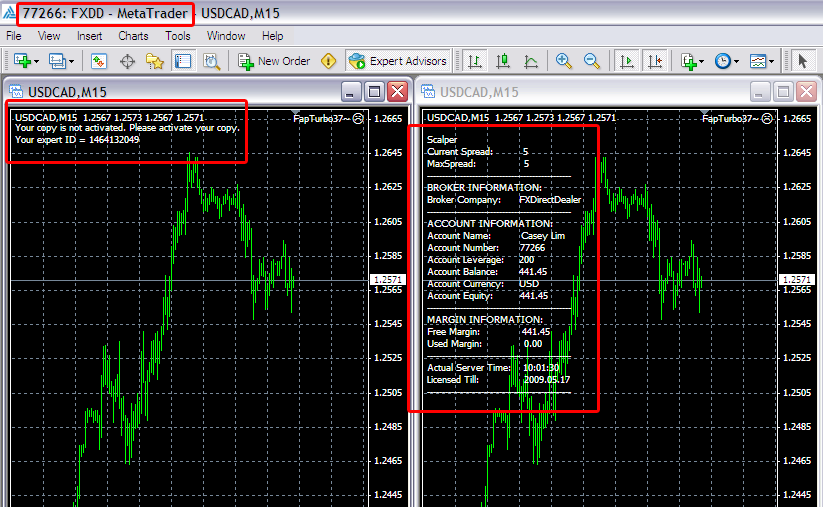Minimize the active USDCAD,M15 chart window
This screenshot has height=507, width=823.
tap(351, 92)
